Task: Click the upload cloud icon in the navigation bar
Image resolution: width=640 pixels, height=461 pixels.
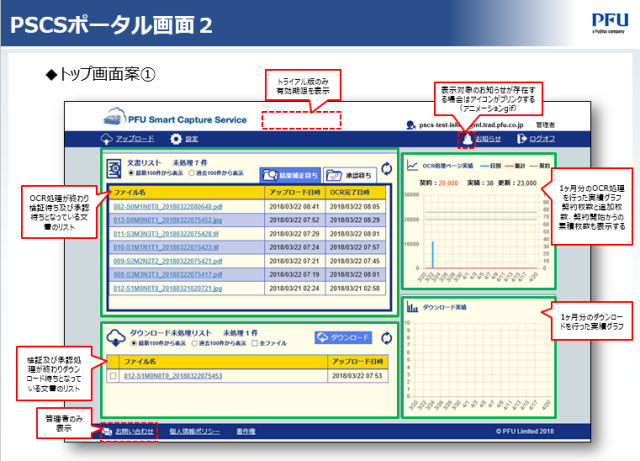Action: point(107,139)
